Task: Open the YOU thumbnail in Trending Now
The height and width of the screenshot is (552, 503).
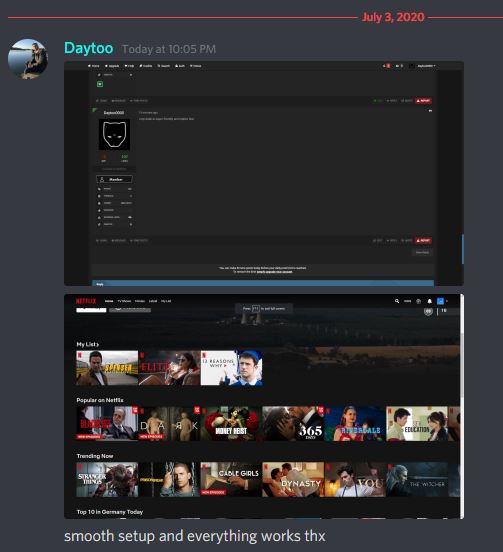Action: point(355,479)
